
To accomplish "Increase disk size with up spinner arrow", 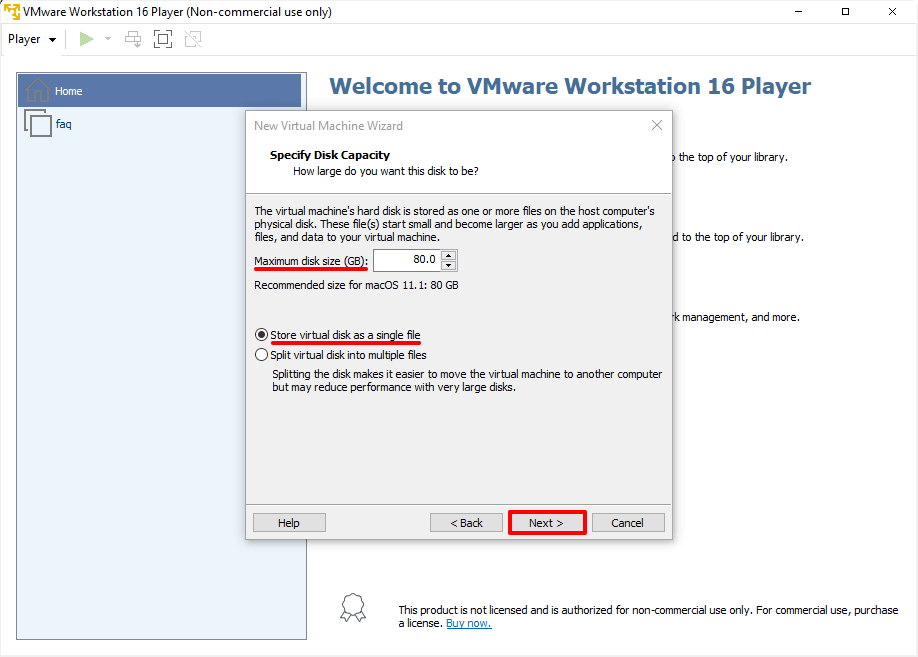I will coord(448,255).
